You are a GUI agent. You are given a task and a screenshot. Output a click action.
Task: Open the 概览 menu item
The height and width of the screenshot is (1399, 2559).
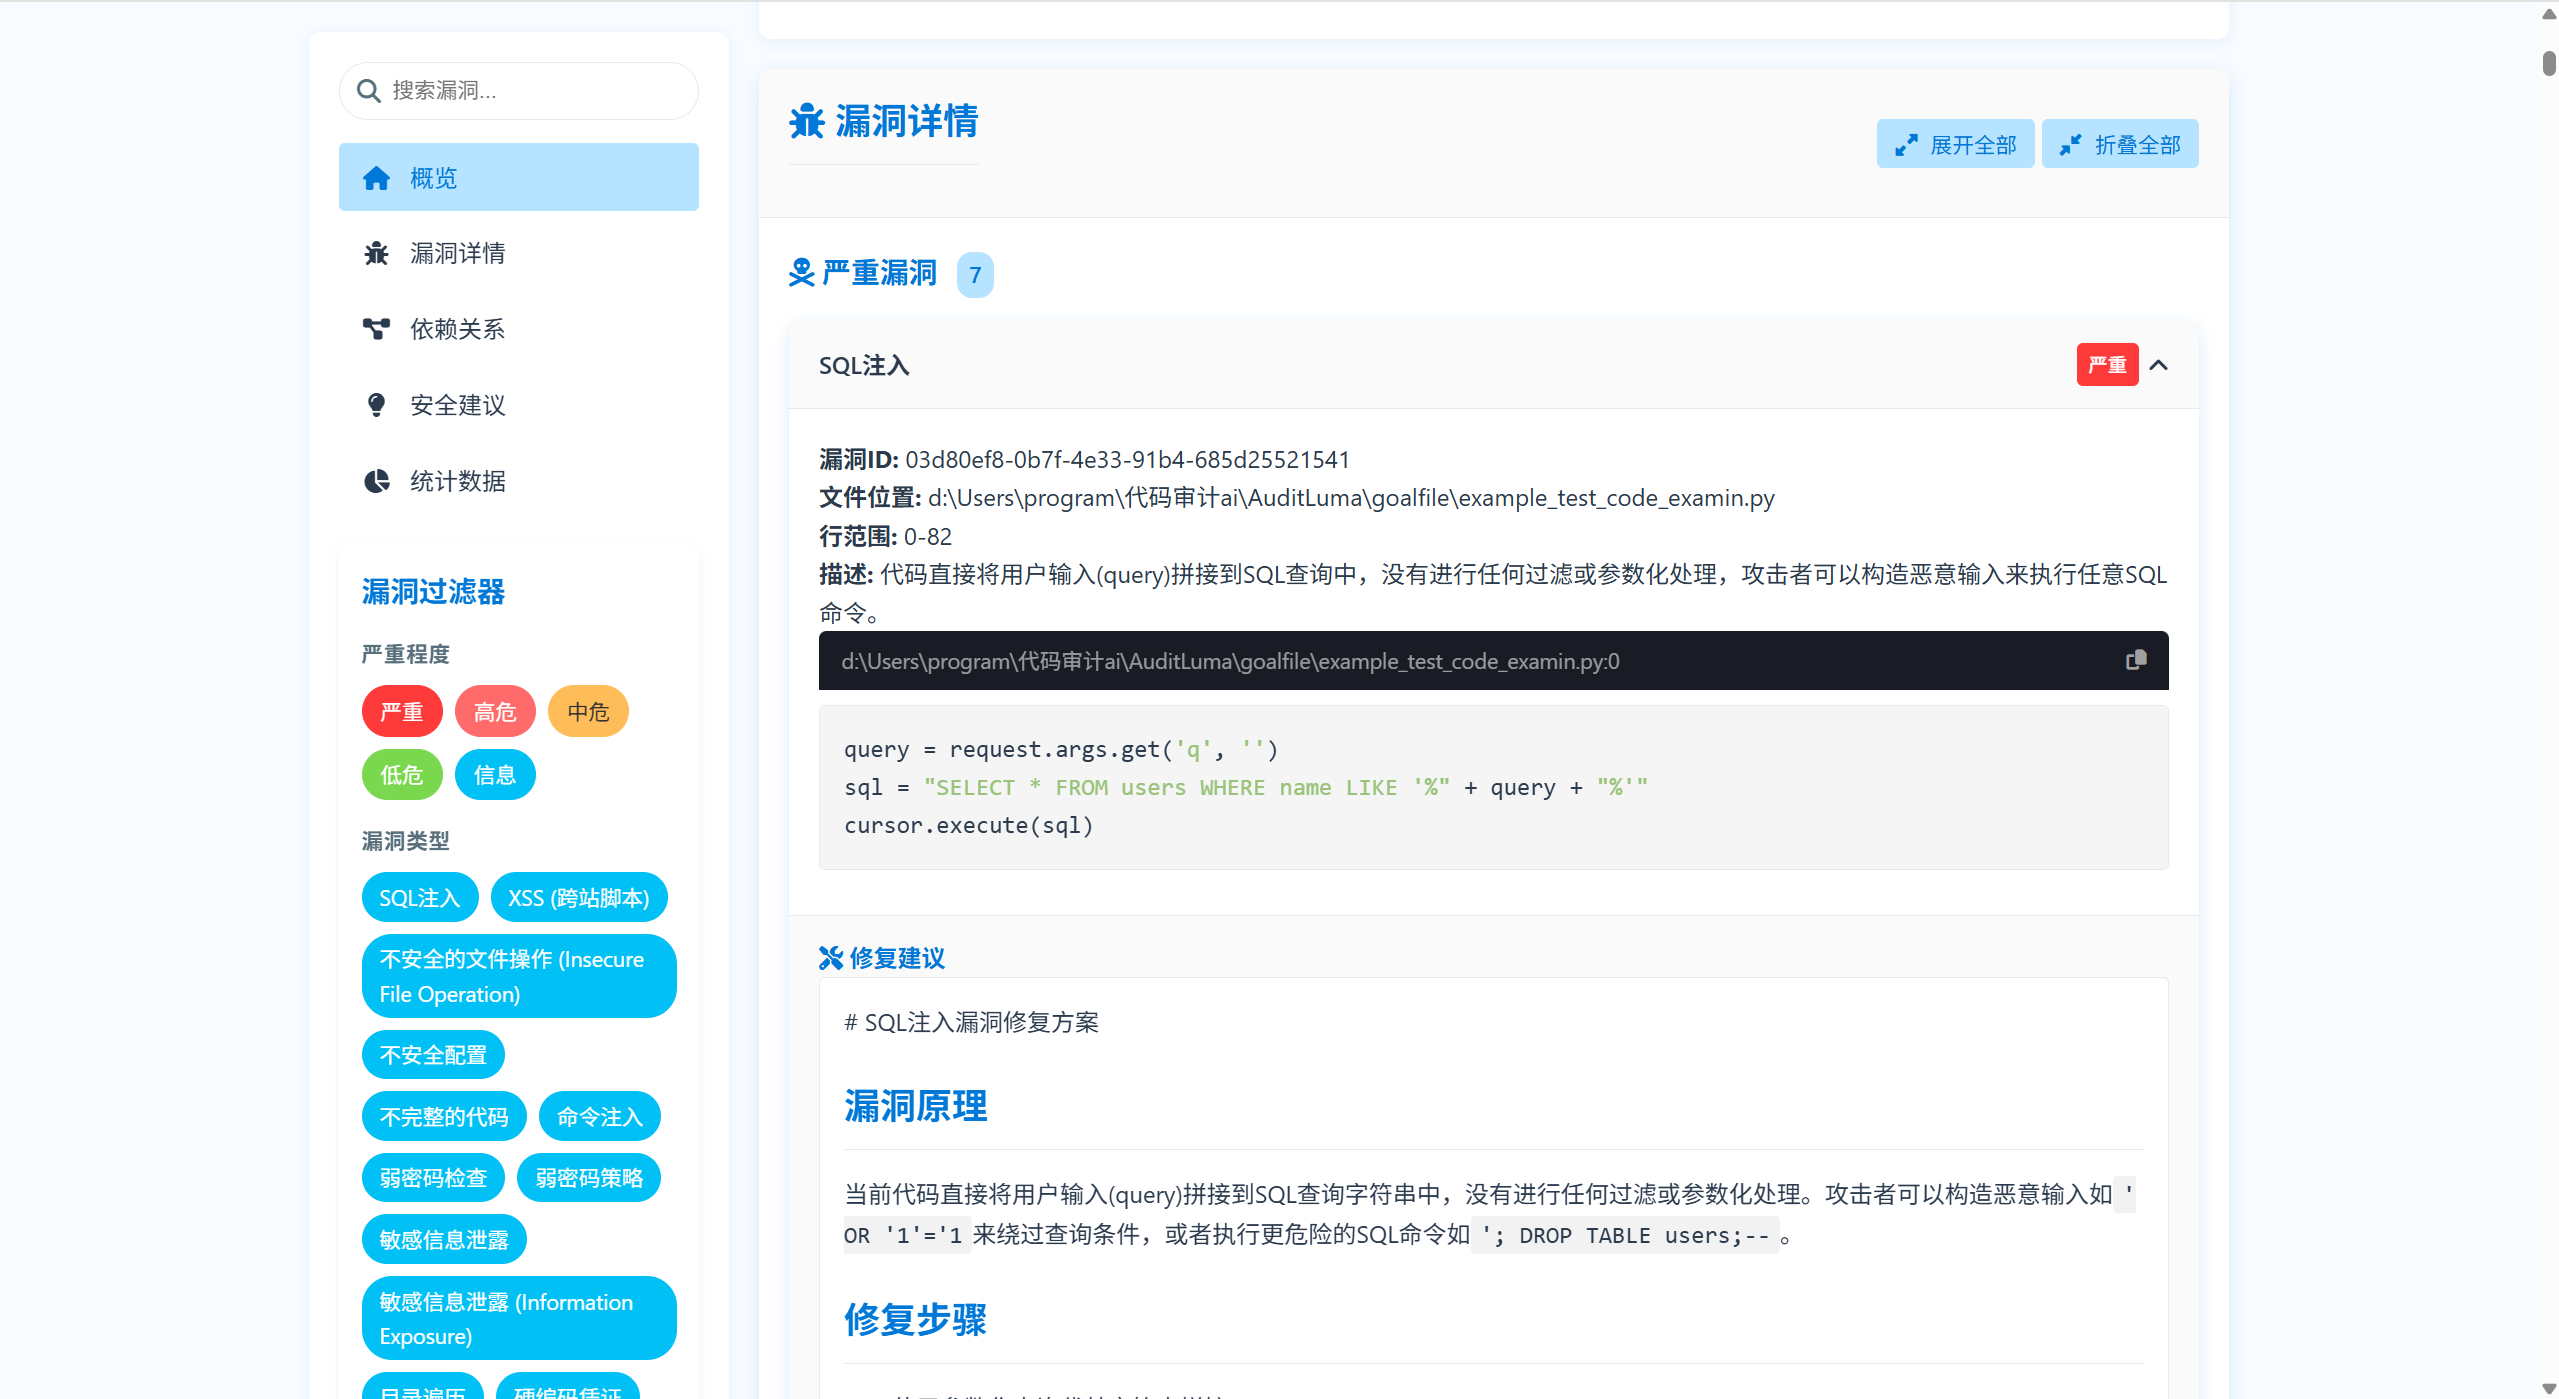tap(519, 177)
